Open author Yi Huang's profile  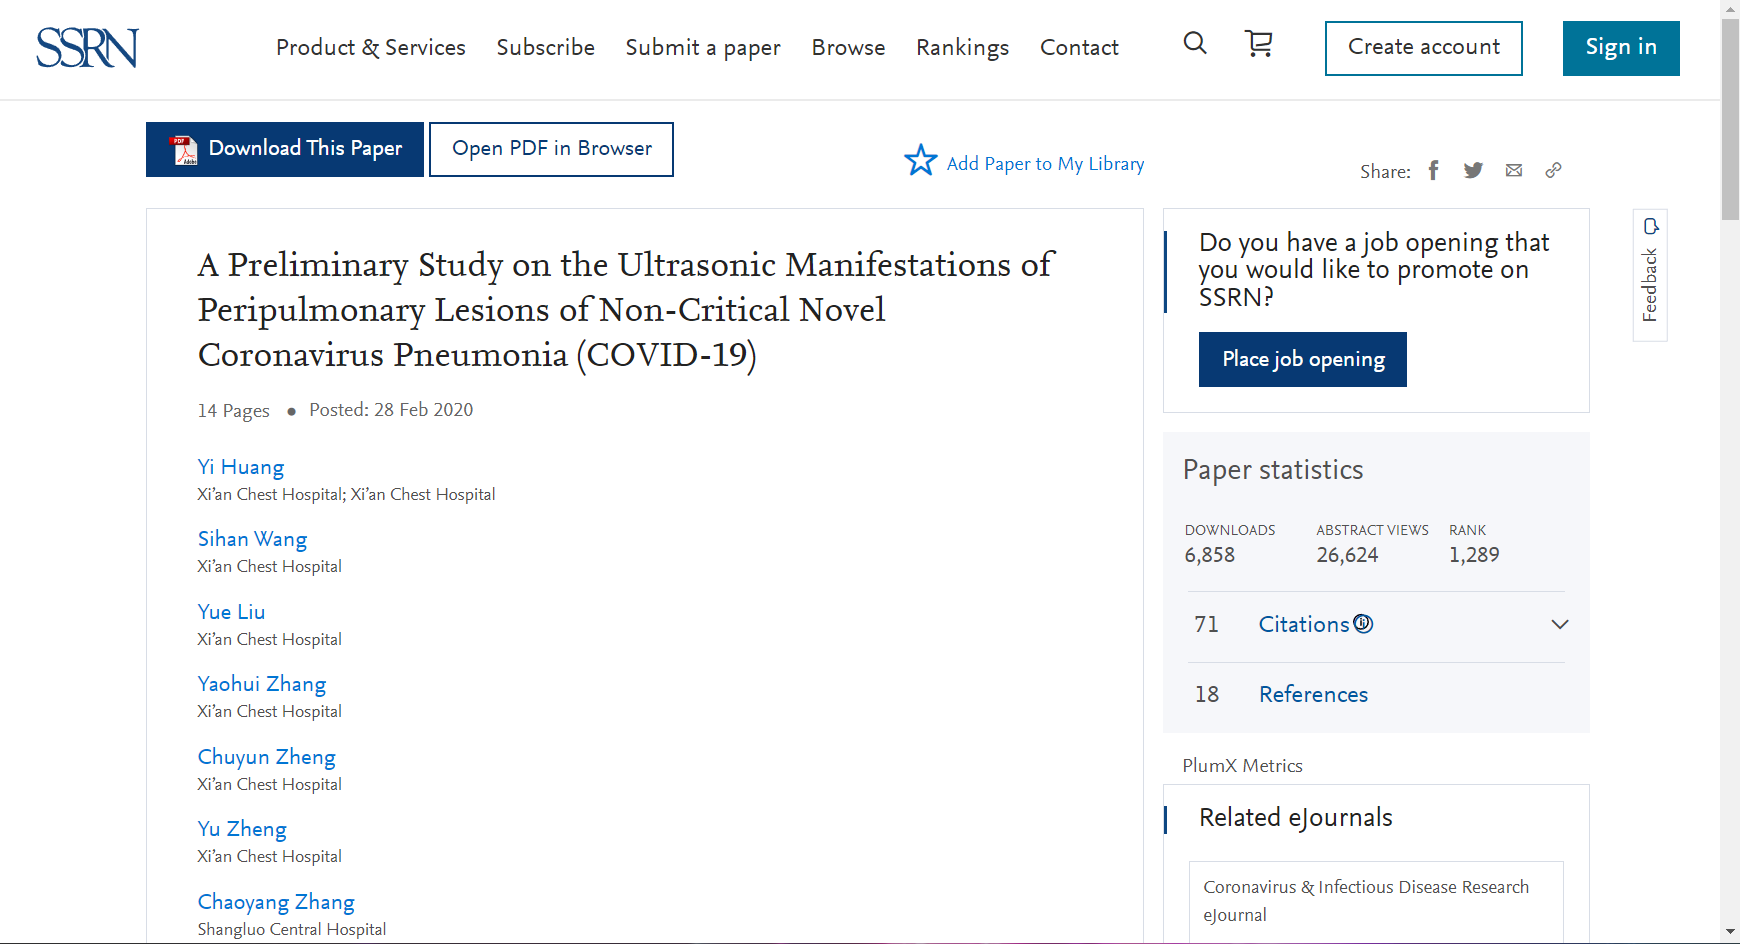tap(241, 467)
